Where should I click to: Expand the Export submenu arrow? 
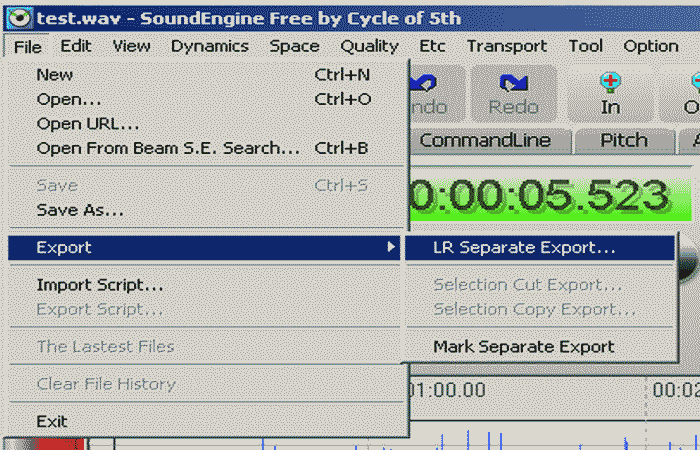(x=392, y=247)
